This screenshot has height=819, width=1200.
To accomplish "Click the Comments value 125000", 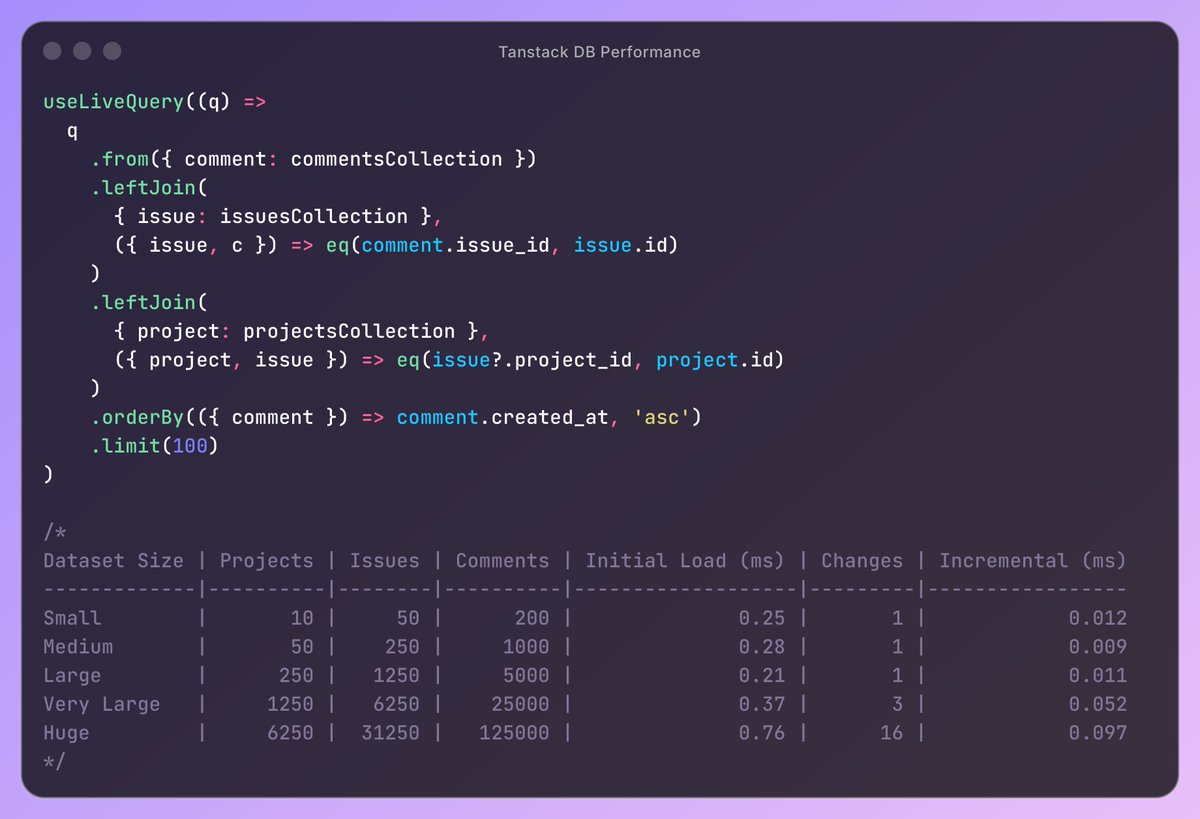I will [514, 733].
